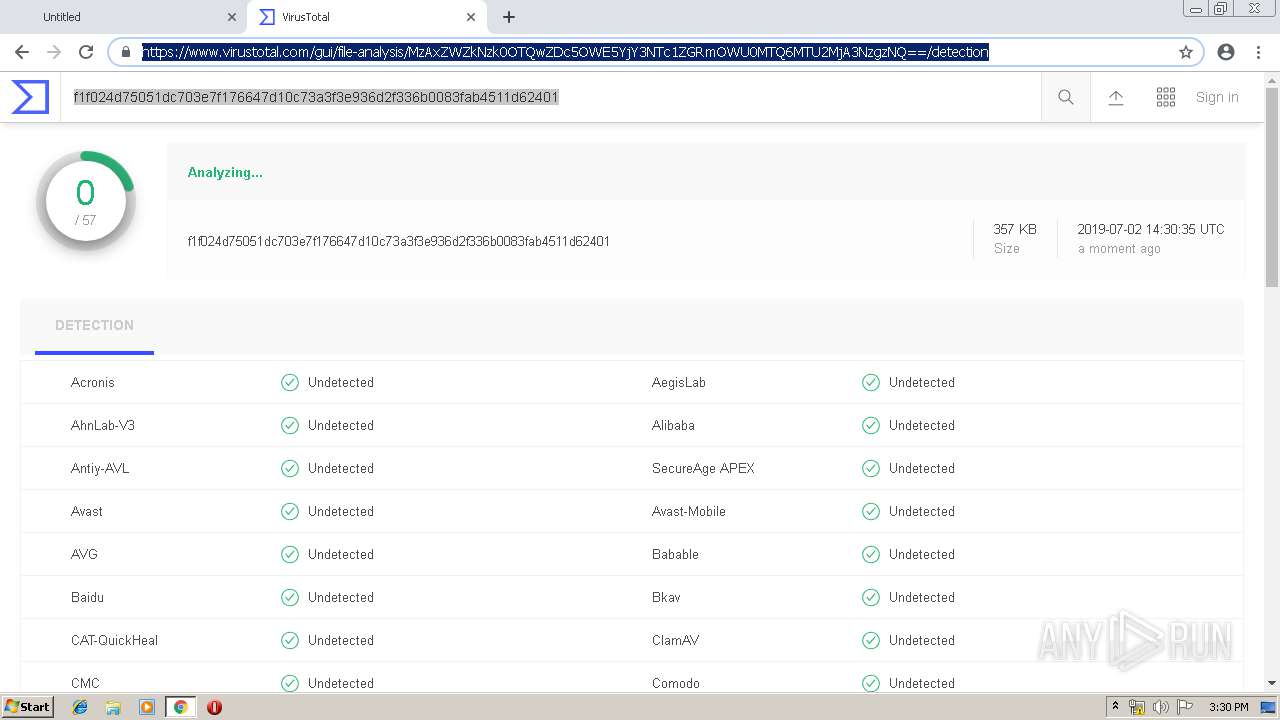This screenshot has height=720, width=1280.
Task: Open media player from the taskbar
Action: (147, 707)
